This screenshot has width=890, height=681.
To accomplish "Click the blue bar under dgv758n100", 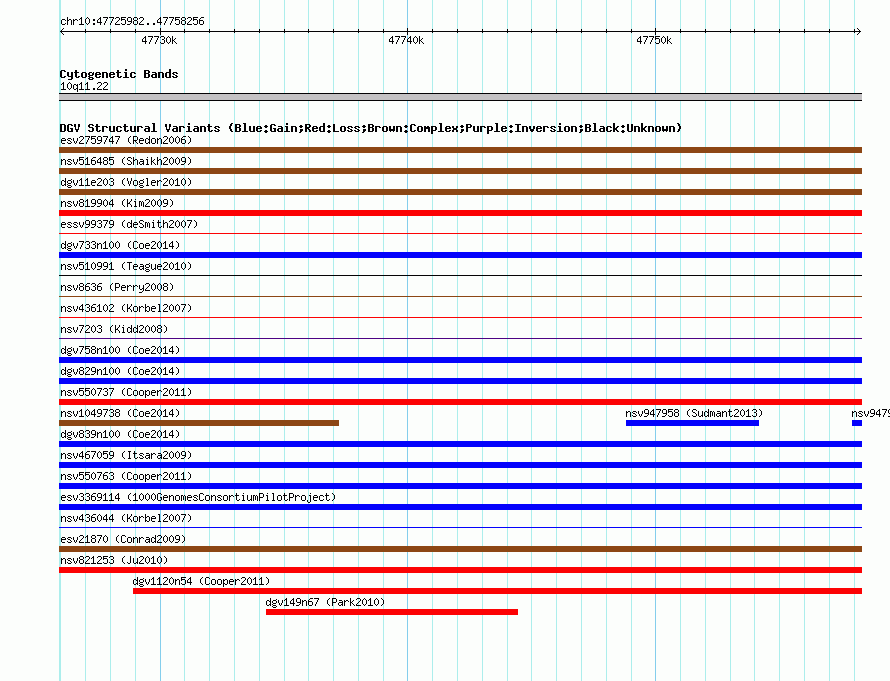I will click(x=460, y=360).
